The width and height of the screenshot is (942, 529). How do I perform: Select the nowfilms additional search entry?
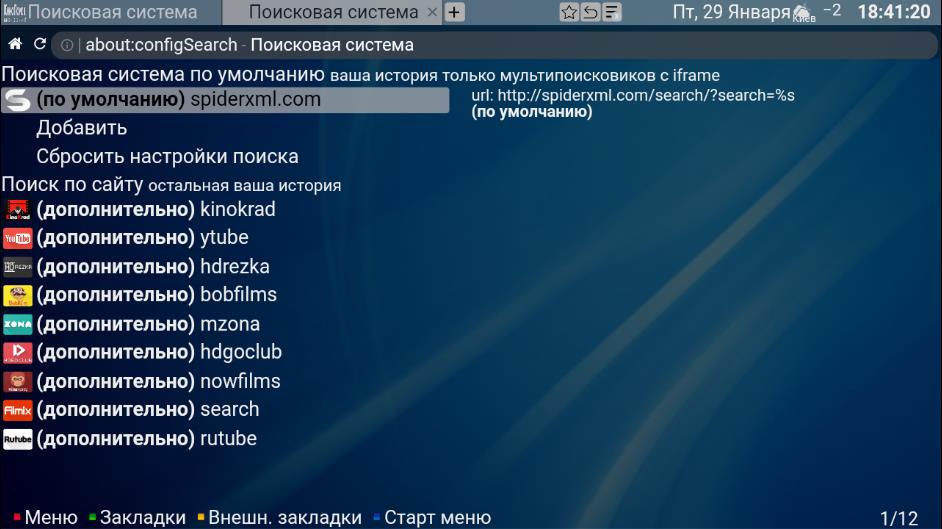point(158,381)
